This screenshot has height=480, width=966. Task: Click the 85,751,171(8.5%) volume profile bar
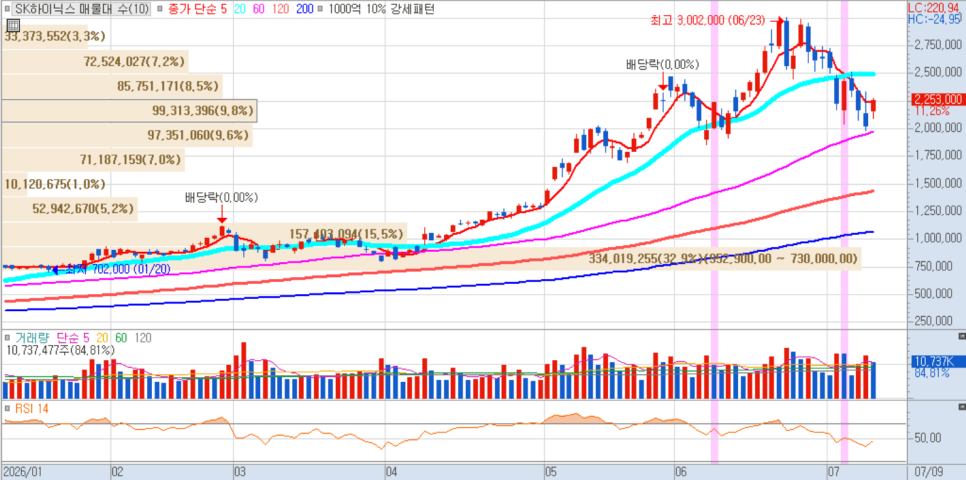coord(112,86)
